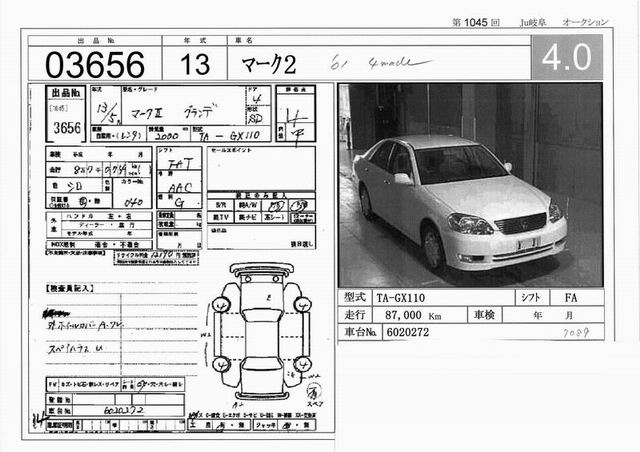This screenshot has height=452, width=640.
Task: Click the handwritten AAC entry
Action: [x=180, y=187]
